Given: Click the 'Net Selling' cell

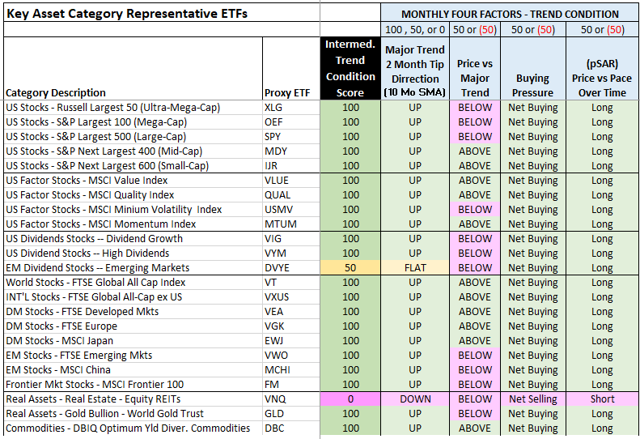Looking at the screenshot, I should (533, 399).
